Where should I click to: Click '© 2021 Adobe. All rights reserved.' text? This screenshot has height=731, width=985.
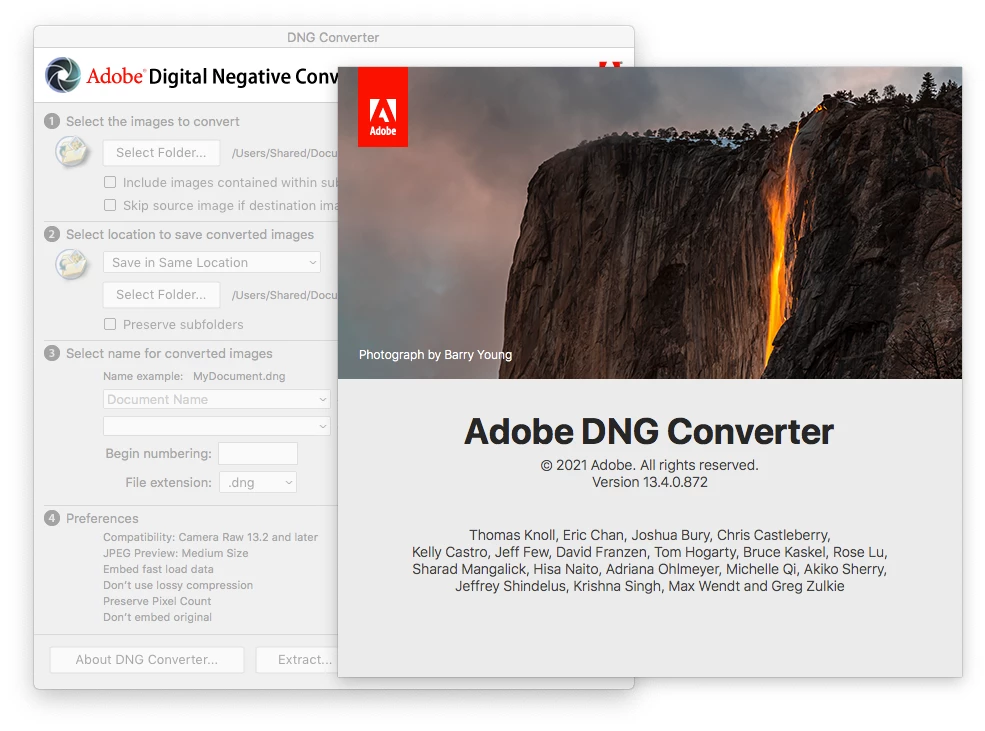[x=650, y=465]
